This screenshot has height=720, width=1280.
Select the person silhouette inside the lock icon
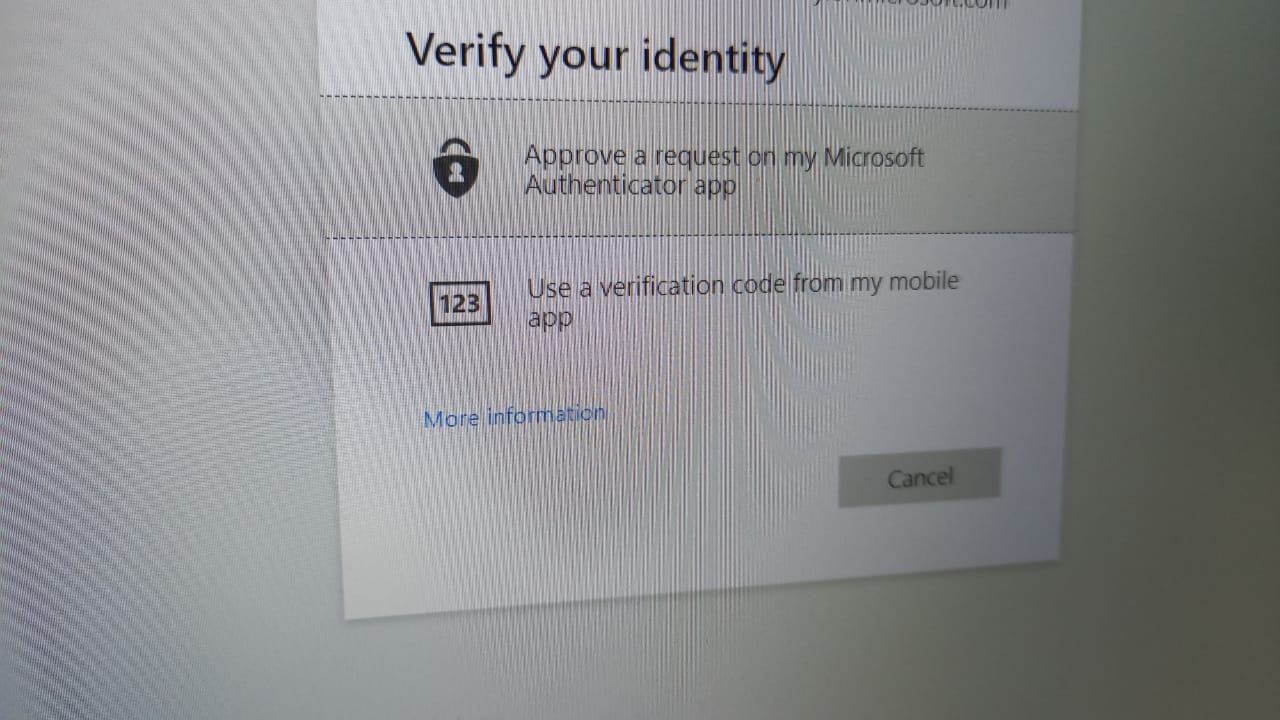pos(456,172)
